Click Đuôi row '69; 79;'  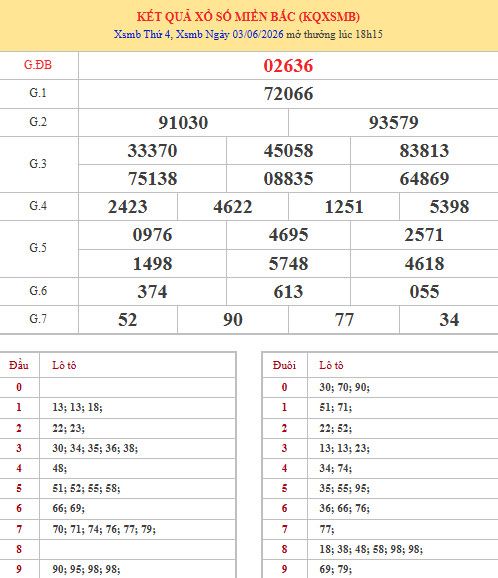click(x=335, y=570)
